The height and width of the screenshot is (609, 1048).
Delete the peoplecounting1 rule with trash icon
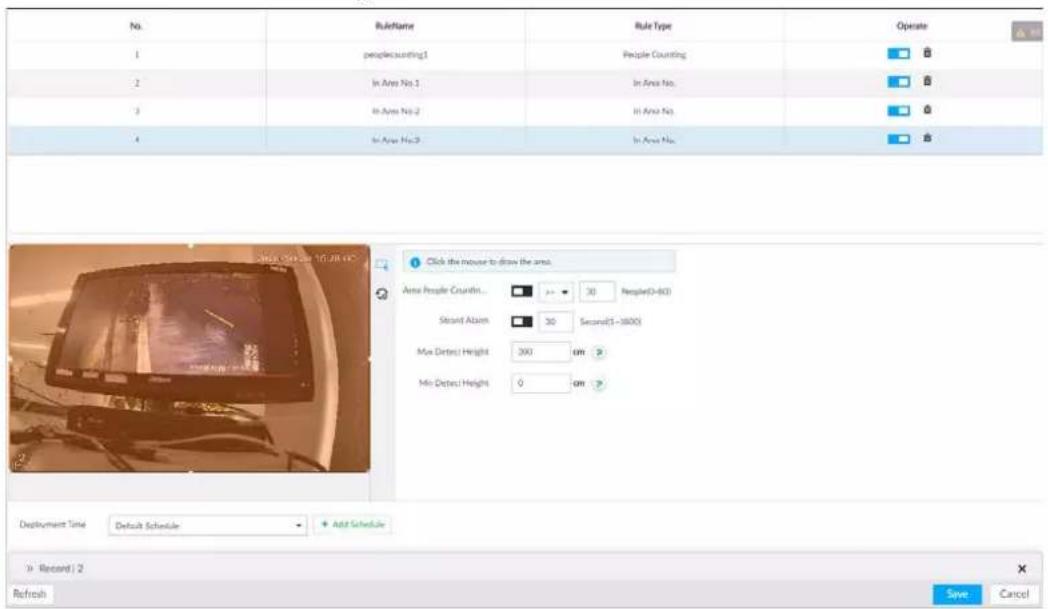click(x=927, y=53)
